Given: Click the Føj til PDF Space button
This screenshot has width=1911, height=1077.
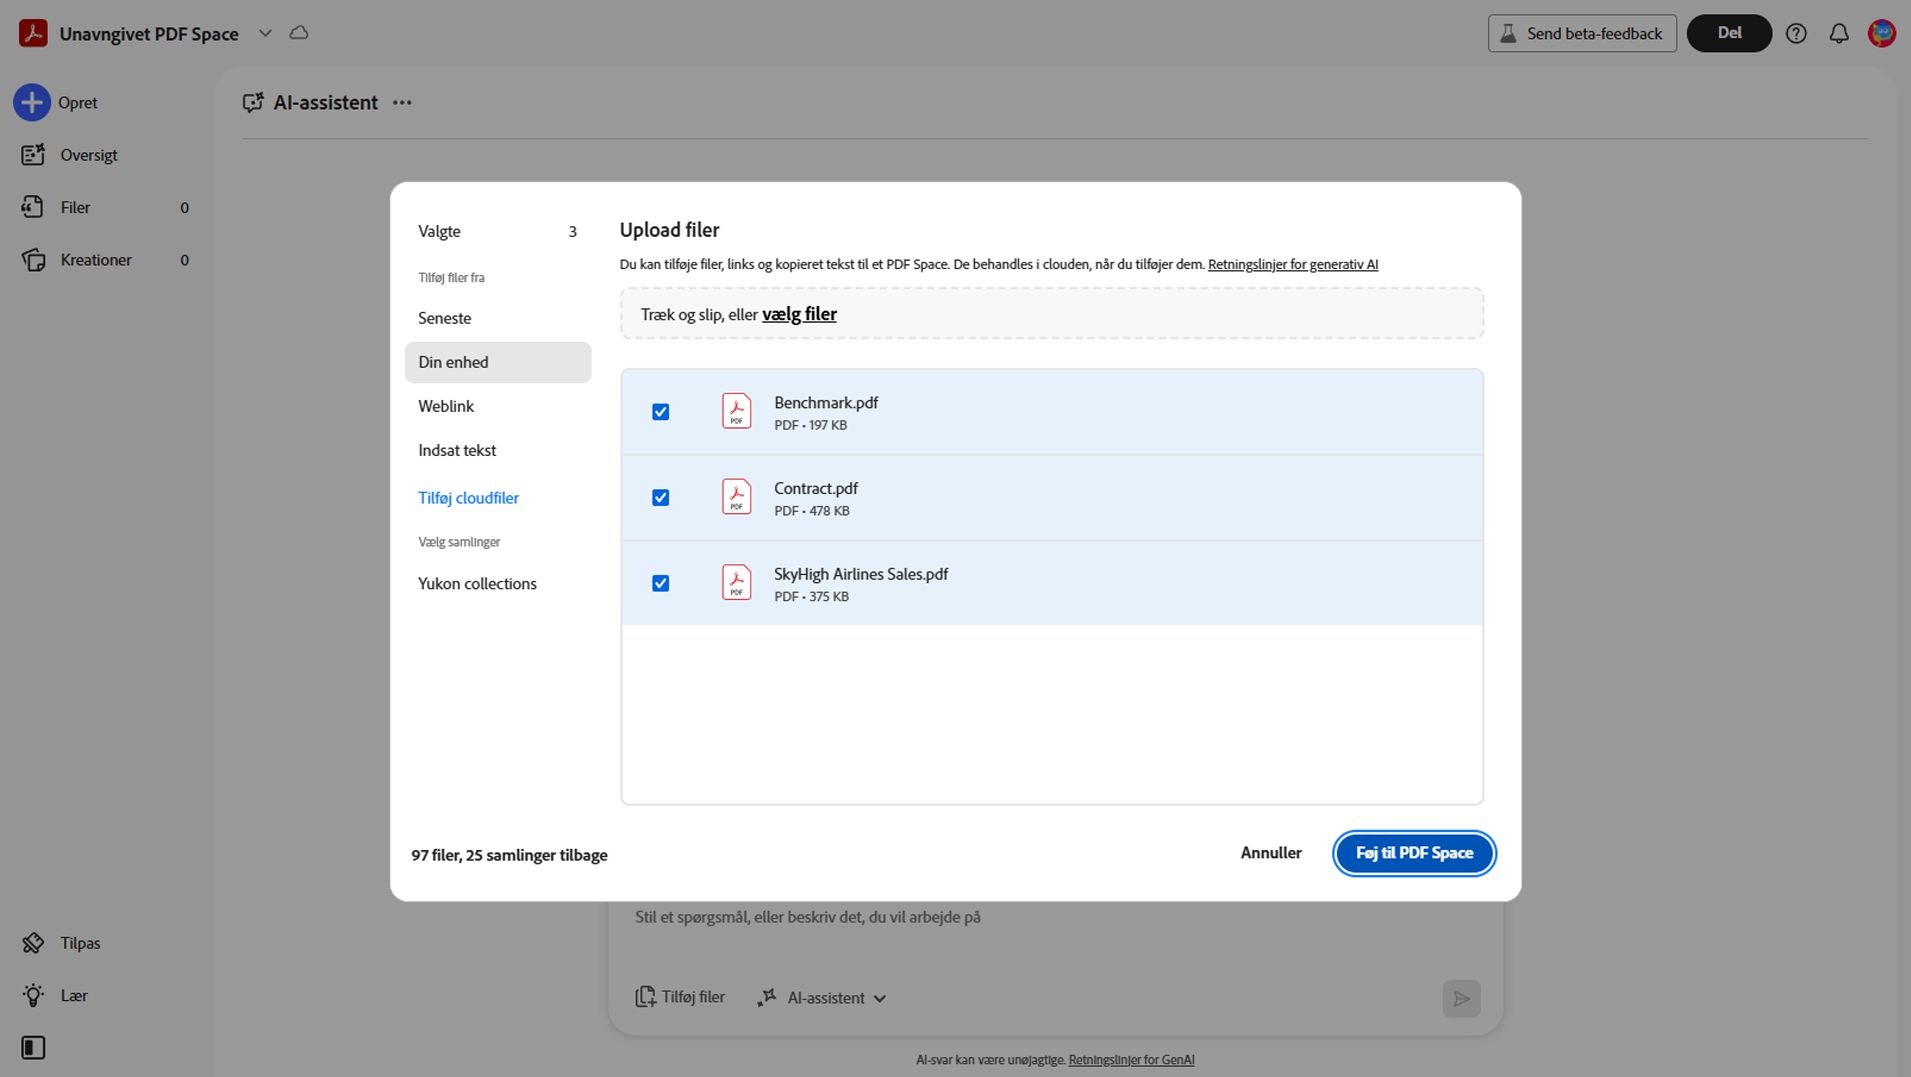Looking at the screenshot, I should tap(1414, 853).
